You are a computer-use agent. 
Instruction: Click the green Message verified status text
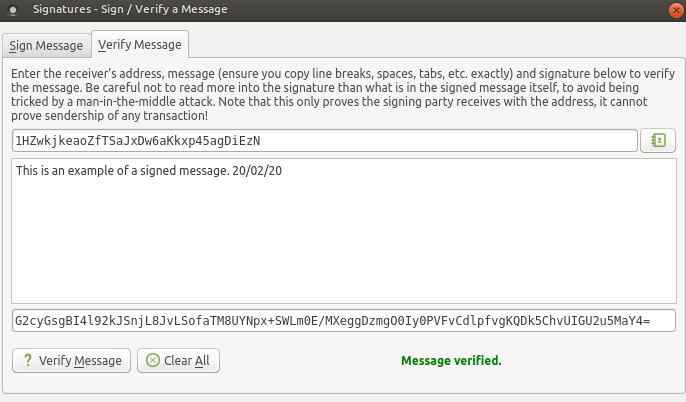[x=451, y=360]
